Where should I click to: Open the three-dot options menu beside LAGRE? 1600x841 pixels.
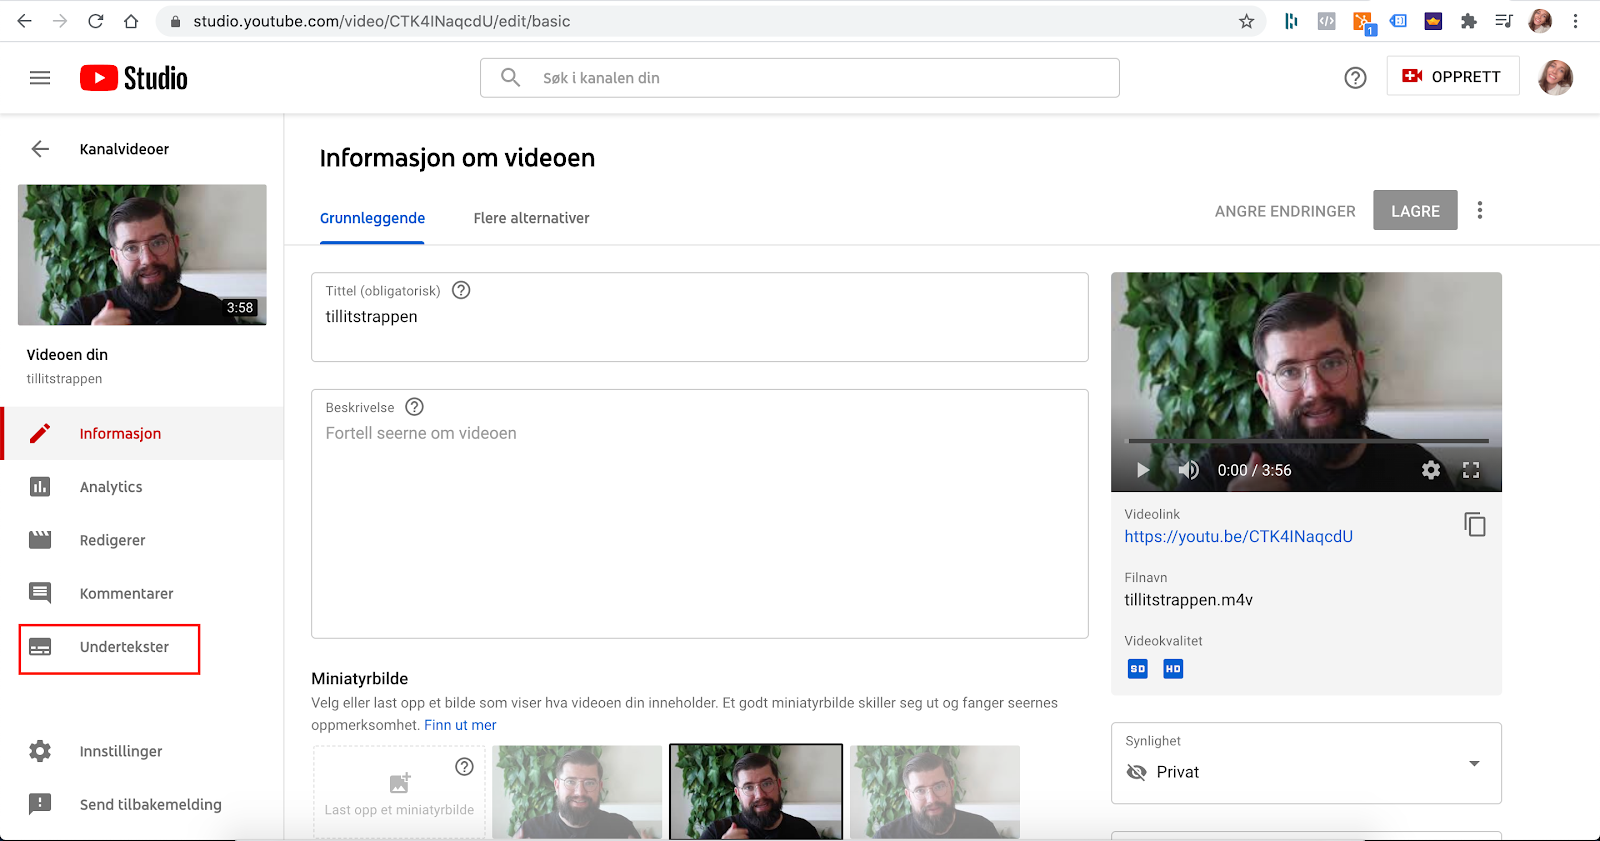(x=1480, y=210)
